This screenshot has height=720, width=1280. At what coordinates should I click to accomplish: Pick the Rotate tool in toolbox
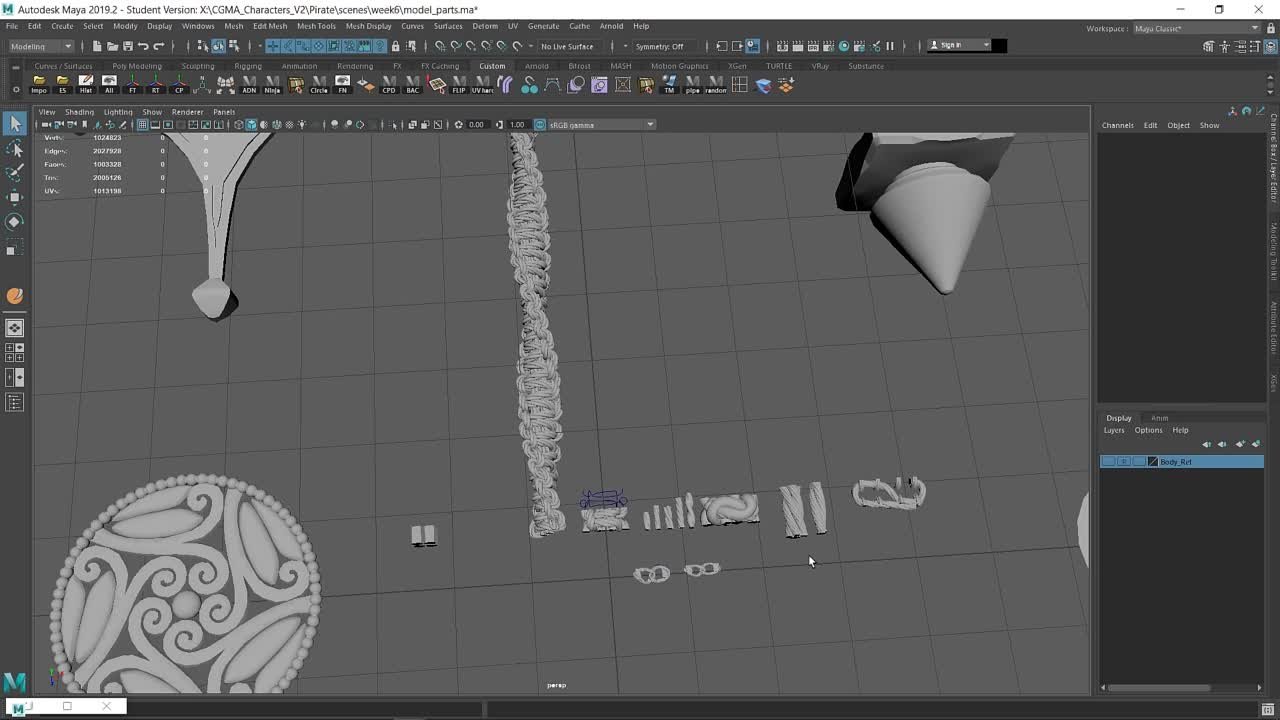15,221
